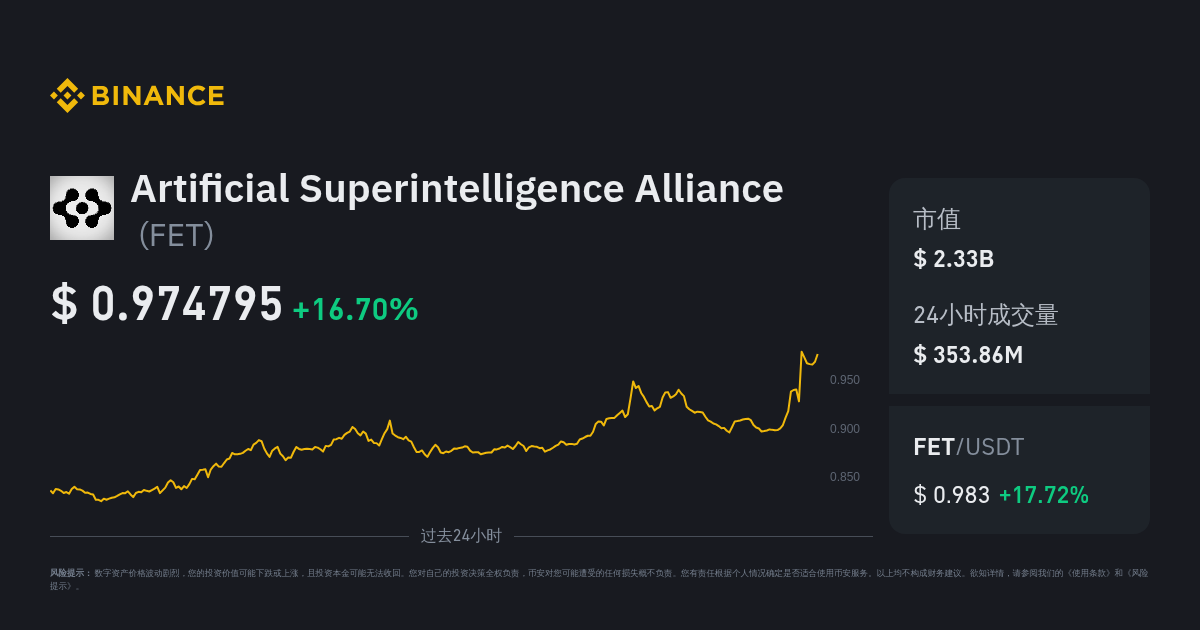Click the 24小时成交量 label

[986, 315]
